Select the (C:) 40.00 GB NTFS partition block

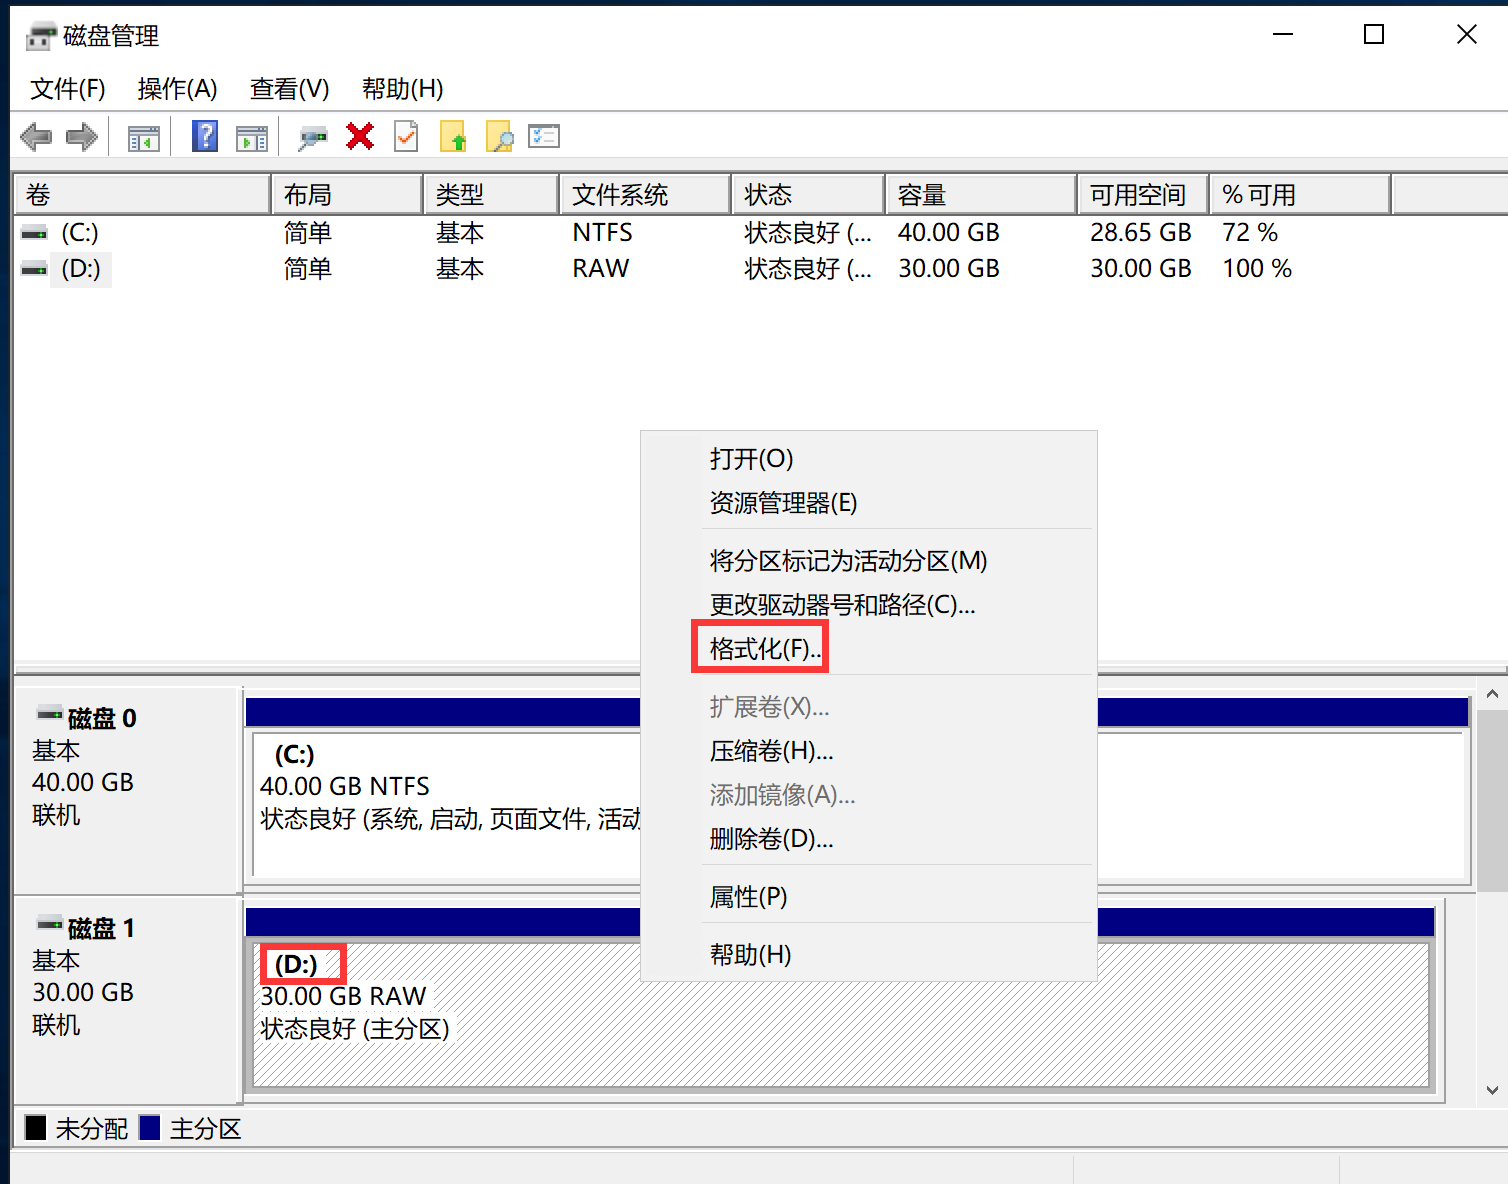coord(857,805)
